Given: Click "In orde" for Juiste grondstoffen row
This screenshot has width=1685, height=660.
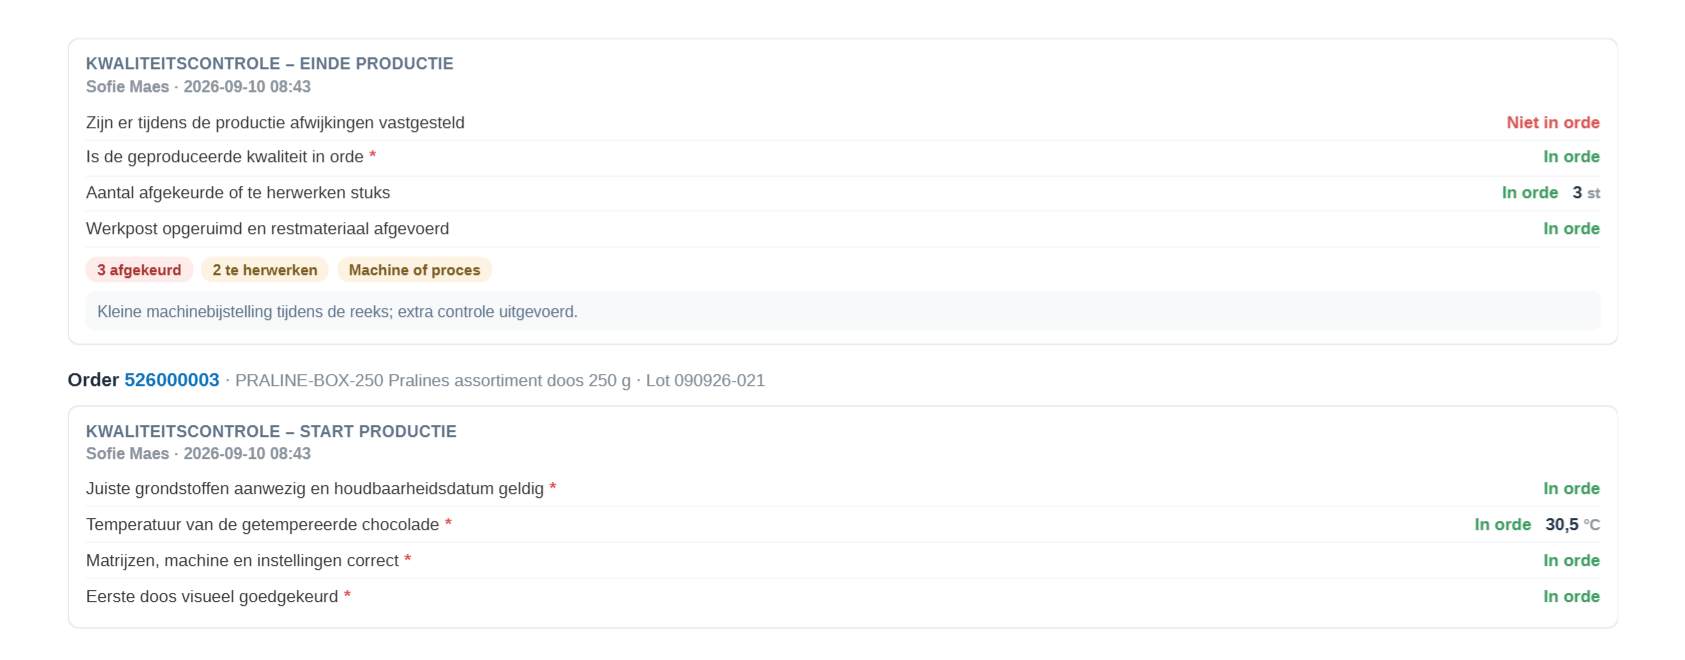Looking at the screenshot, I should pos(1571,488).
